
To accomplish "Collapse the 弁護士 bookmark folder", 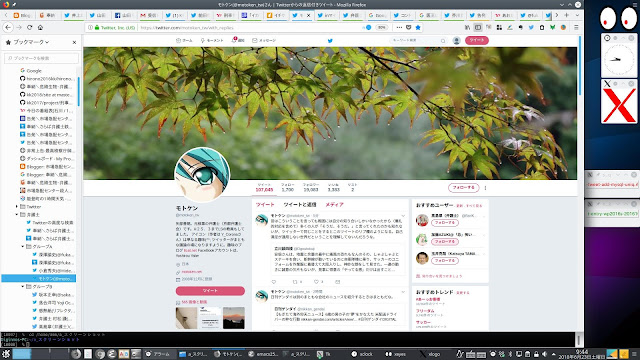I will 17,214.
